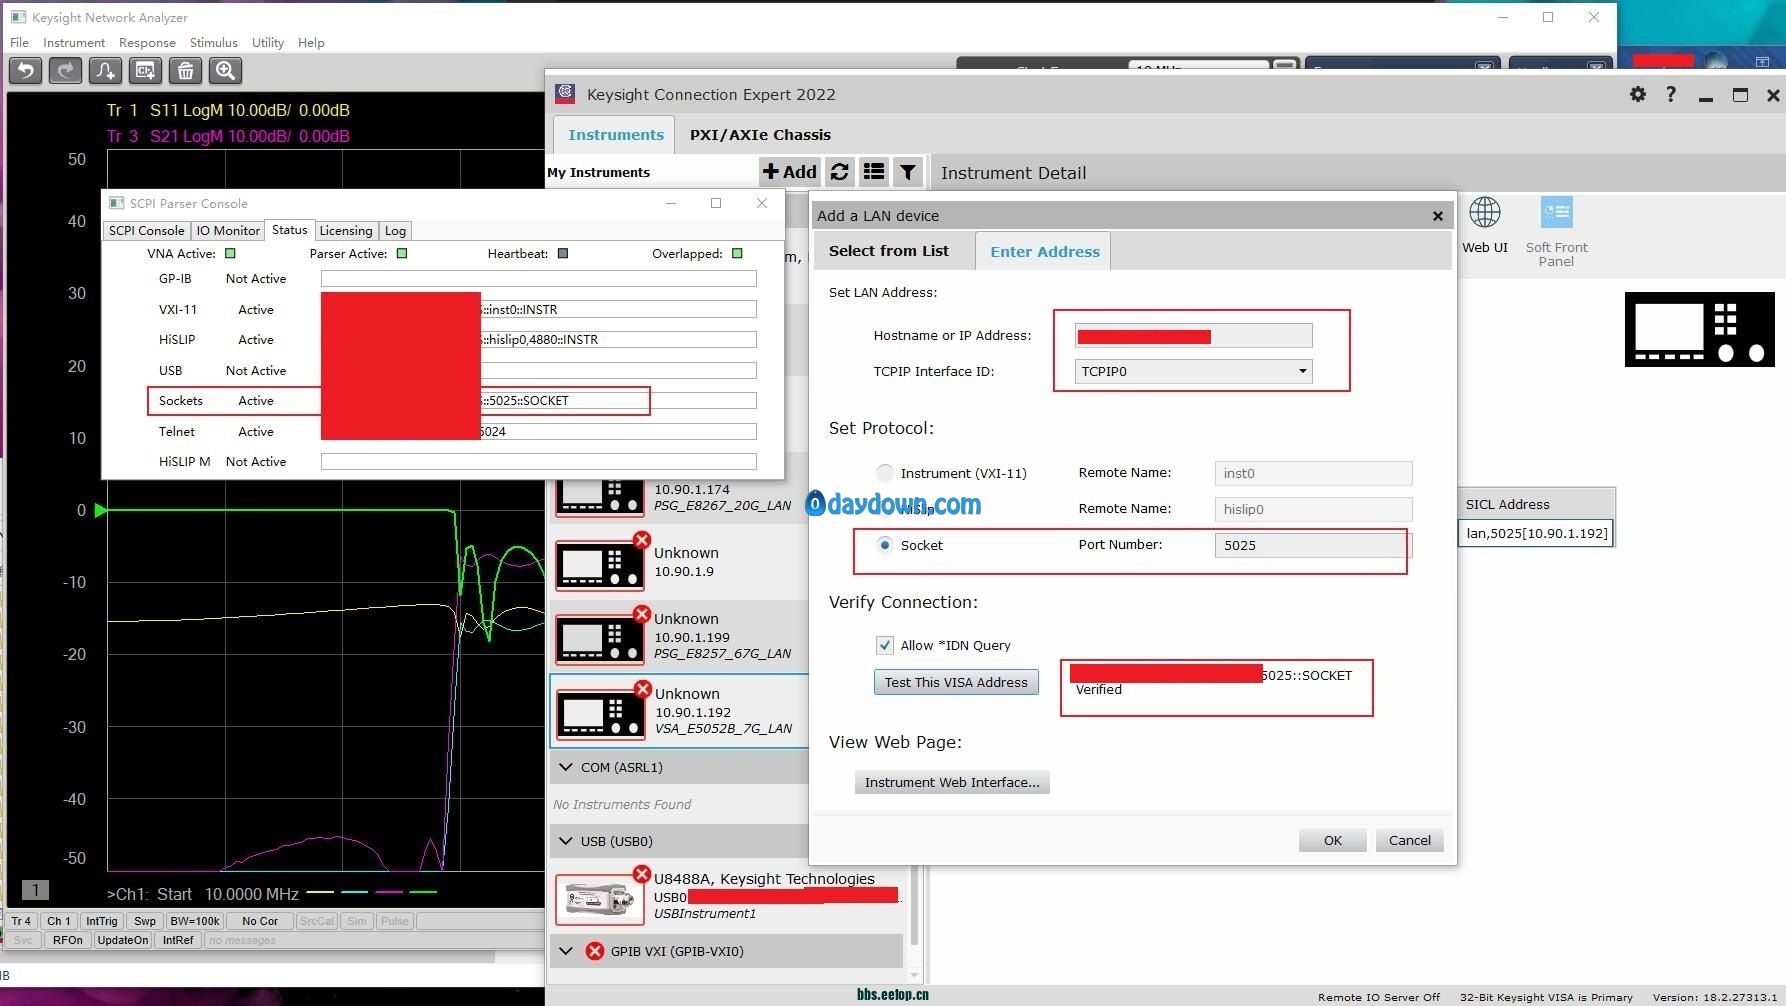Collapse the GPIB VXI (GPIB-VXI0) section
The image size is (1786, 1006).
coord(566,951)
